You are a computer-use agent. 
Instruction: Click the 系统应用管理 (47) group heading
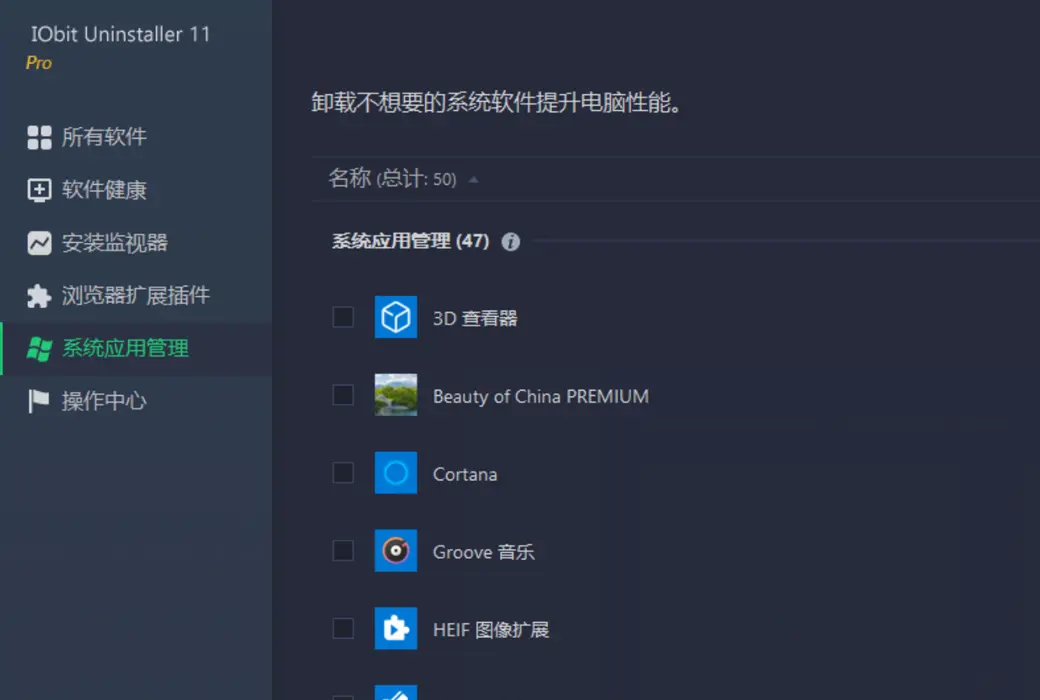coord(411,241)
